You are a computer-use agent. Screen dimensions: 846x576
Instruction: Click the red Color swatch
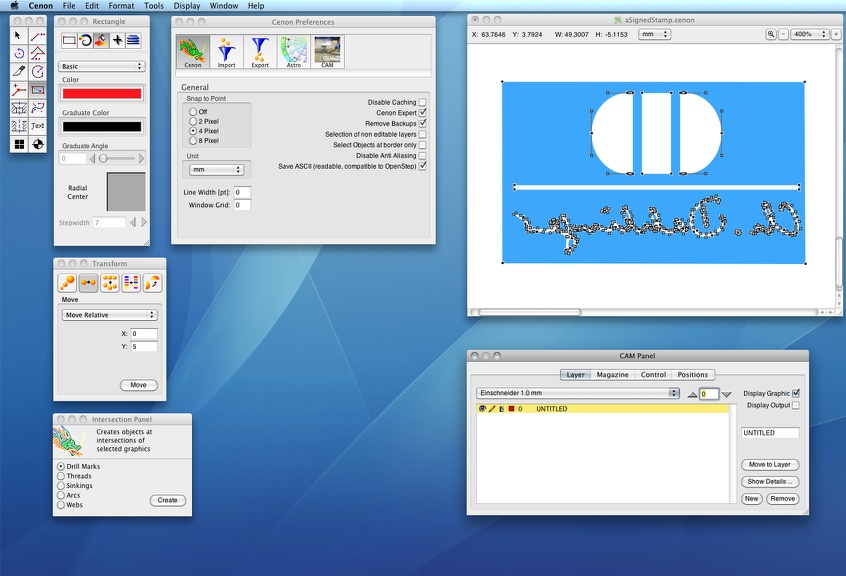point(101,93)
